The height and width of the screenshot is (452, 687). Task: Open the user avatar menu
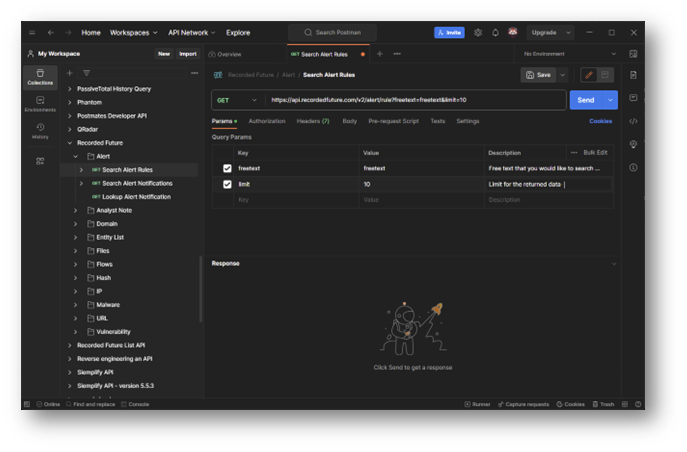[x=513, y=32]
